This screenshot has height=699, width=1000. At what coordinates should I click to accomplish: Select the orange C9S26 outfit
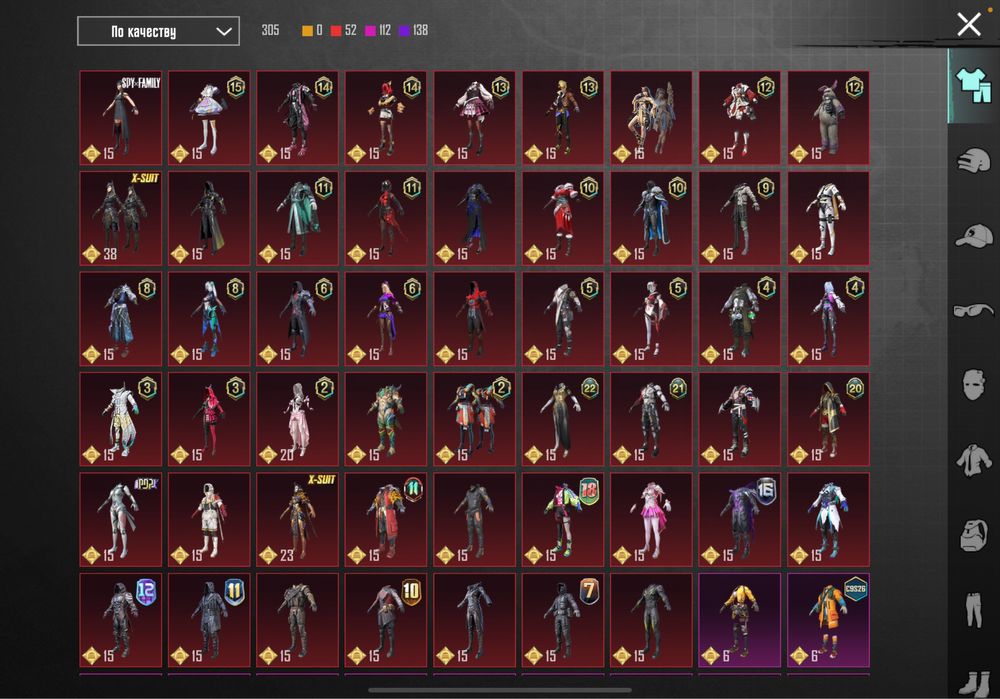tap(828, 620)
